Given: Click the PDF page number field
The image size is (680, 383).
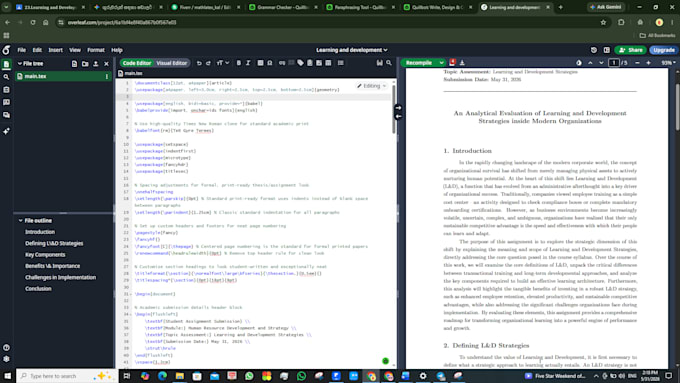Looking at the screenshot, I should click(614, 63).
